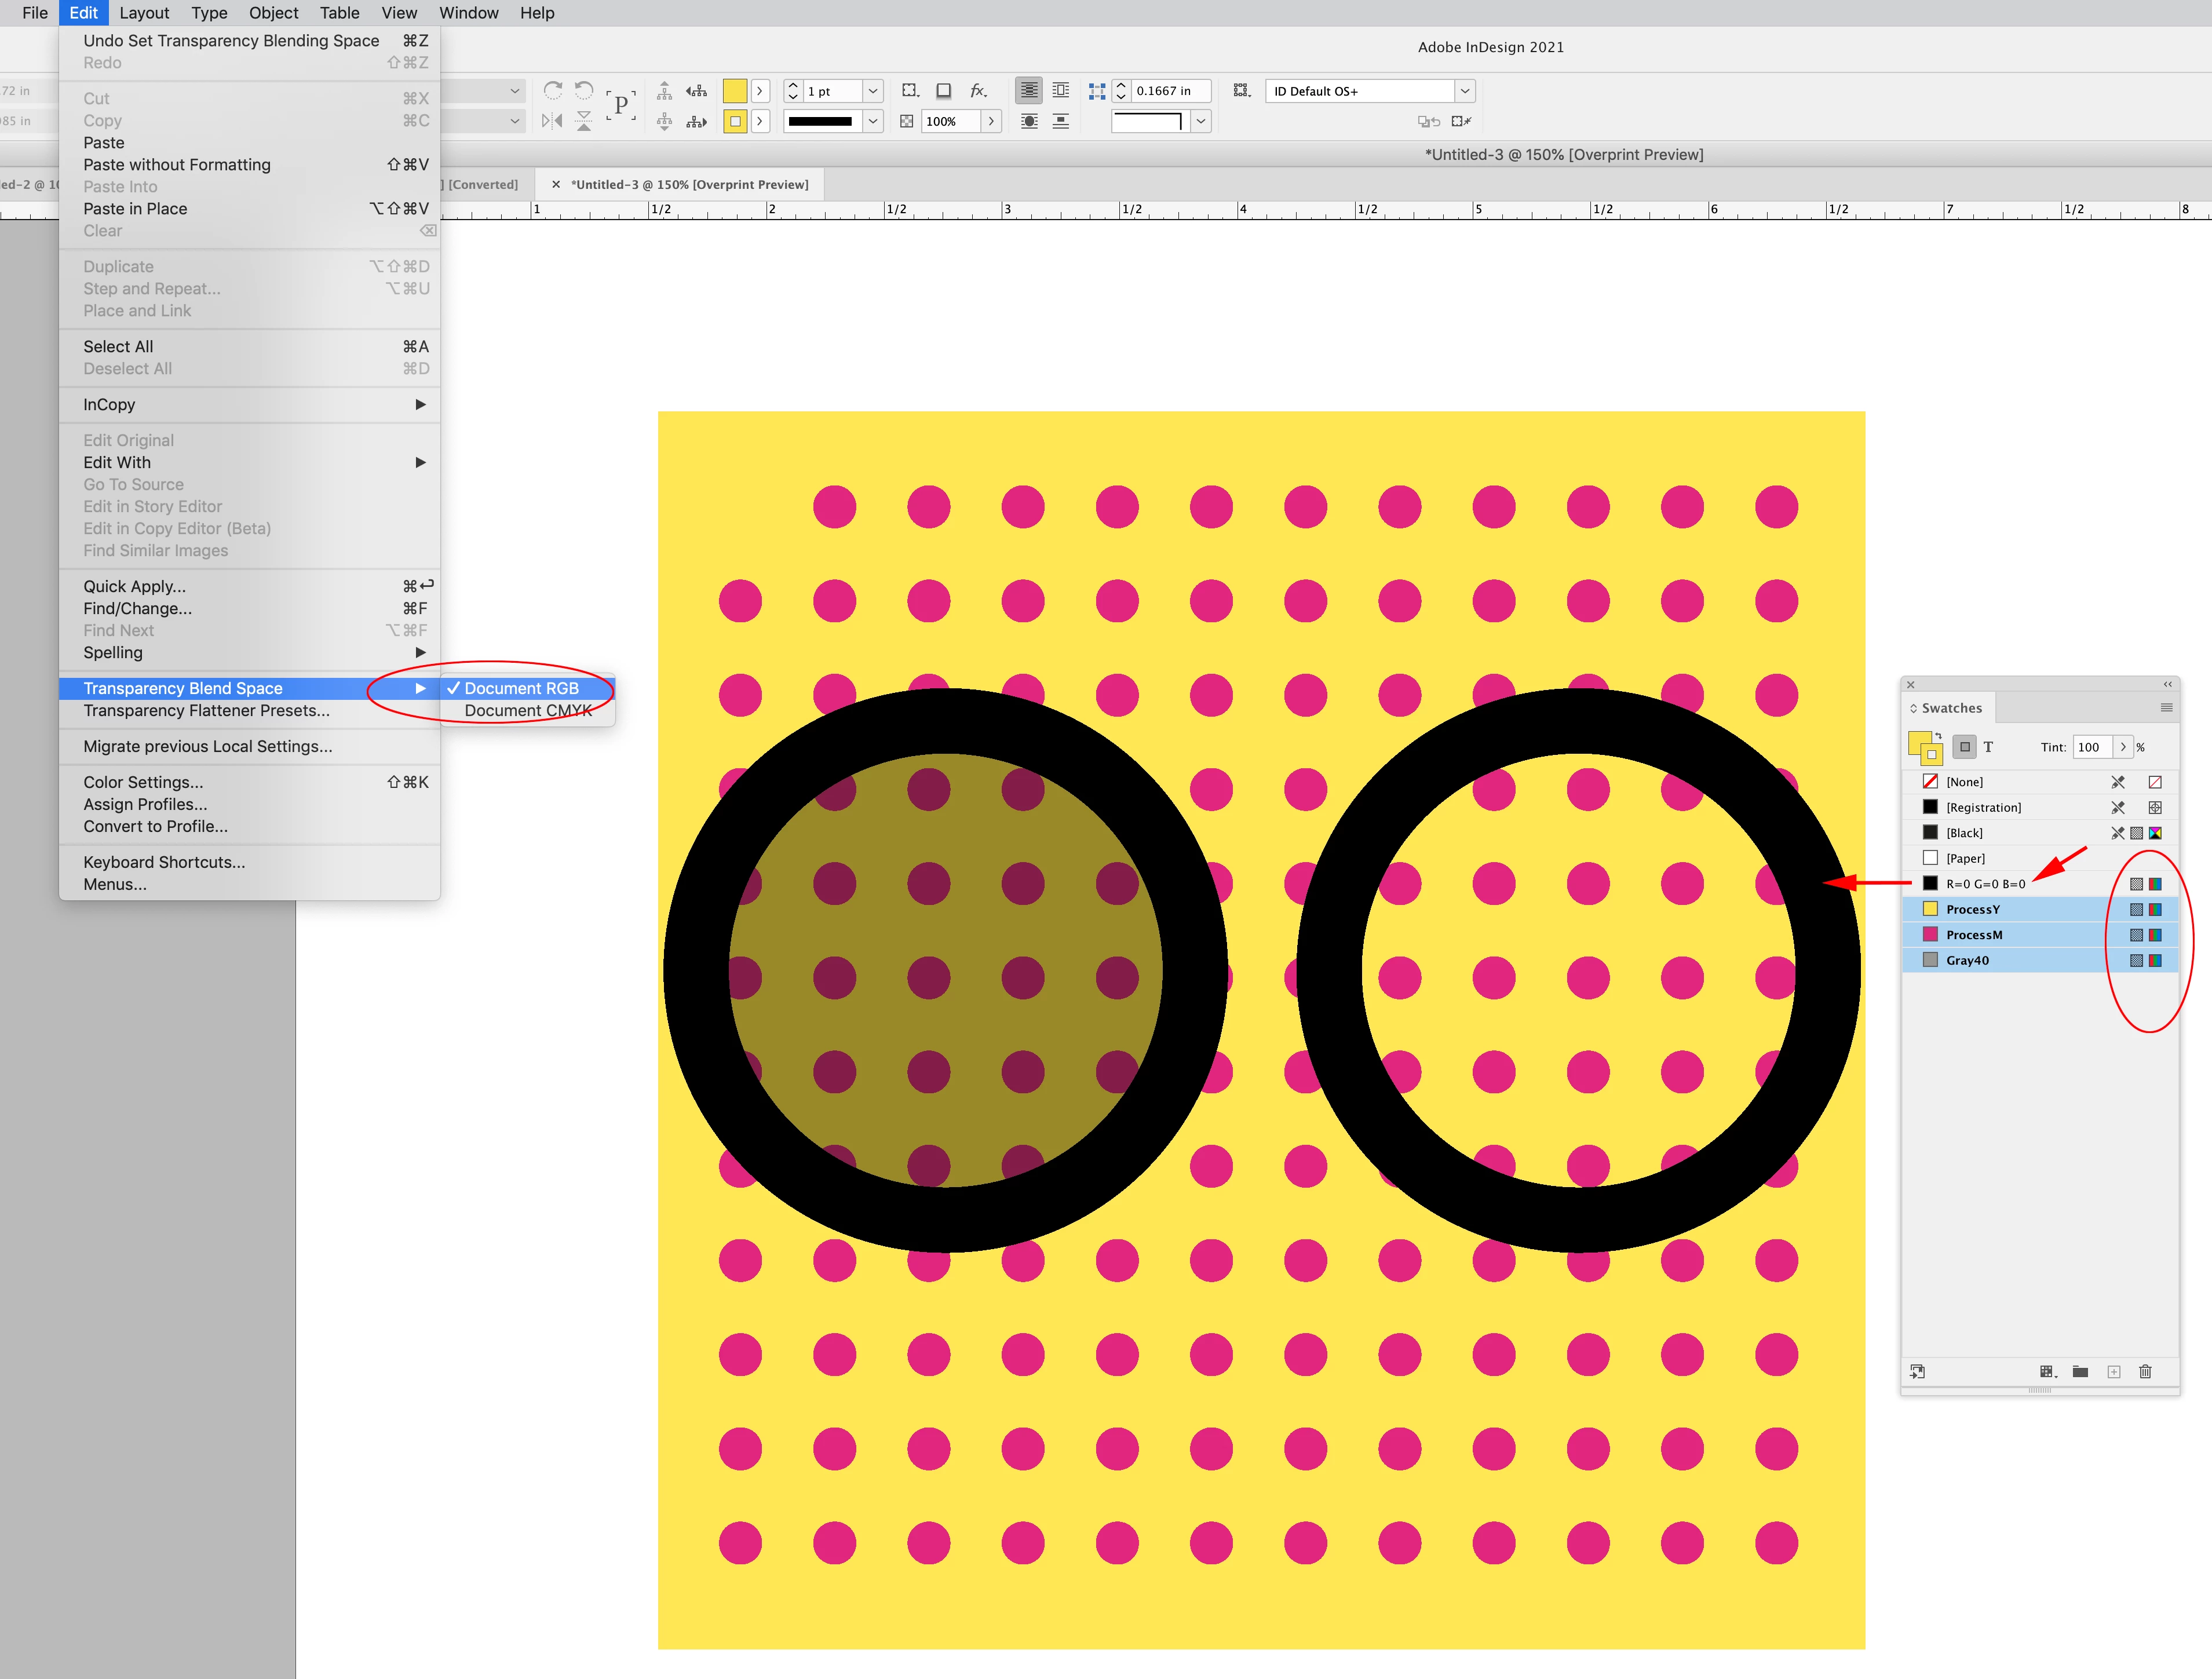Click the swap fill and stroke arrow
Screen dimensions: 2212x1679
tap(1938, 736)
